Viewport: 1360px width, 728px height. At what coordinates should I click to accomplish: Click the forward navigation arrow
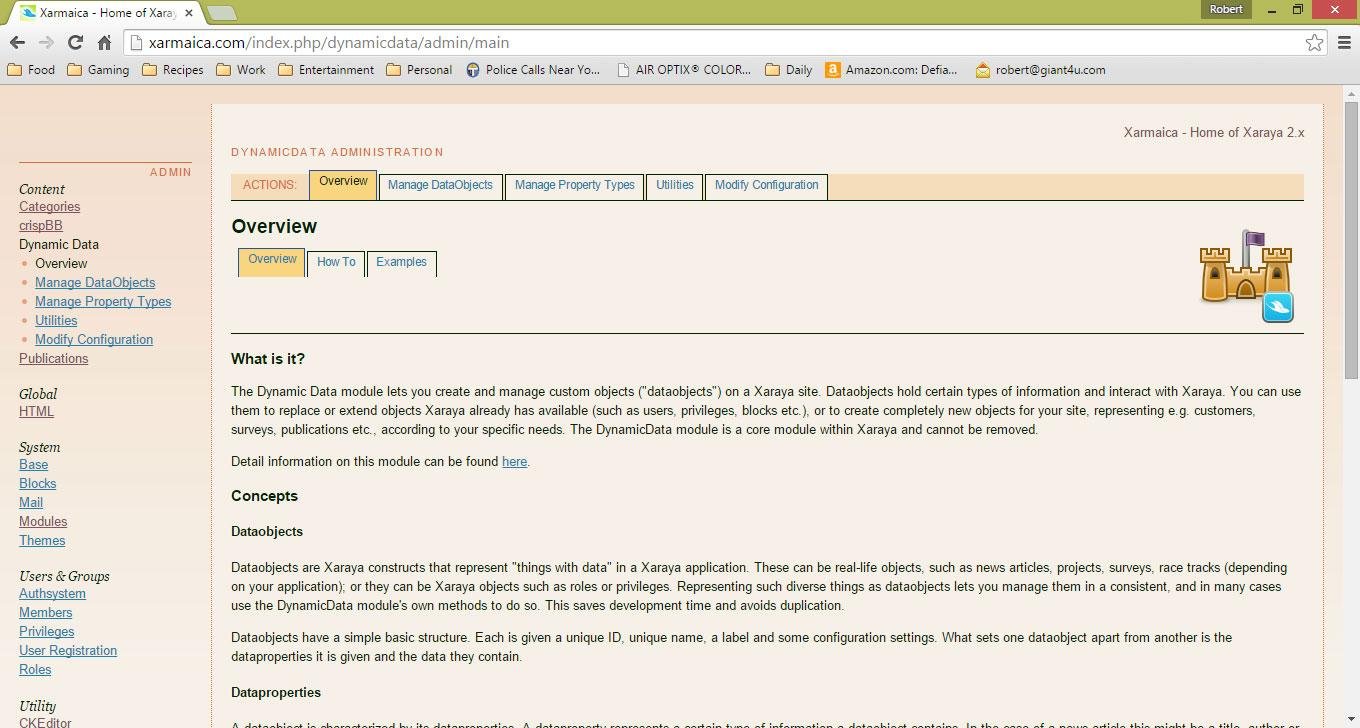coord(46,43)
